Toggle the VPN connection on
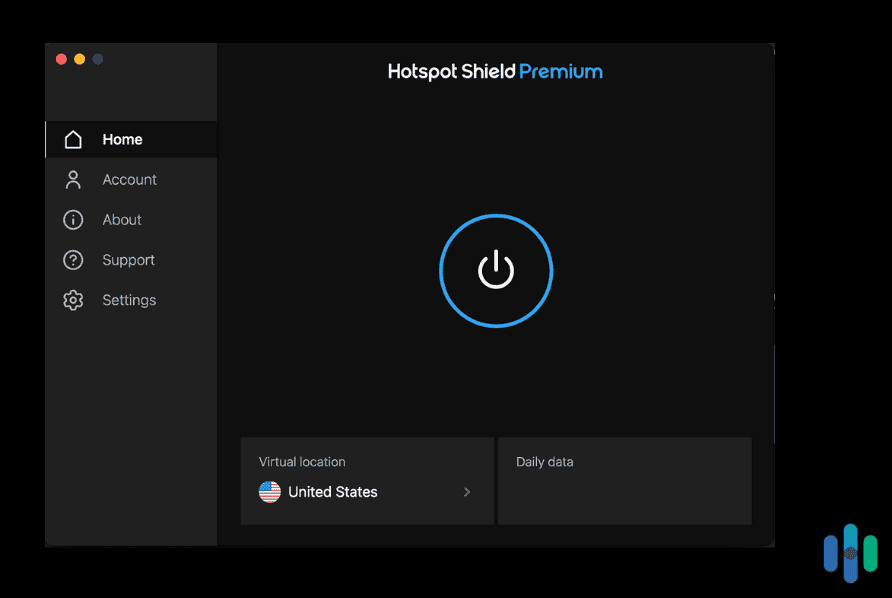The image size is (892, 598). (495, 270)
